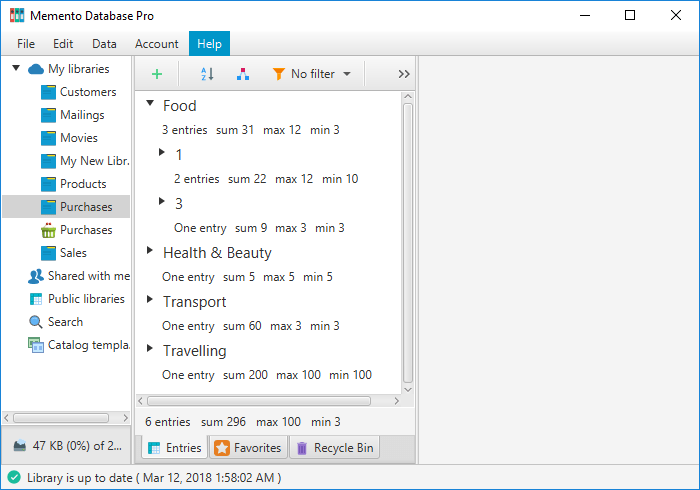Viewport: 700px width, 490px height.
Task: Click the grouping hierarchy icon
Action: point(243,74)
